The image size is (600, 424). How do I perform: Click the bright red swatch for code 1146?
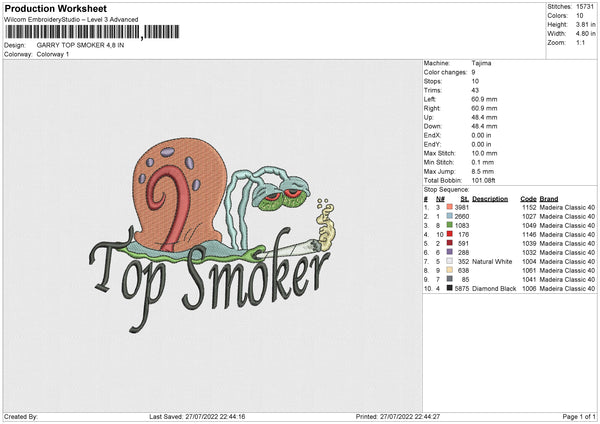point(450,234)
